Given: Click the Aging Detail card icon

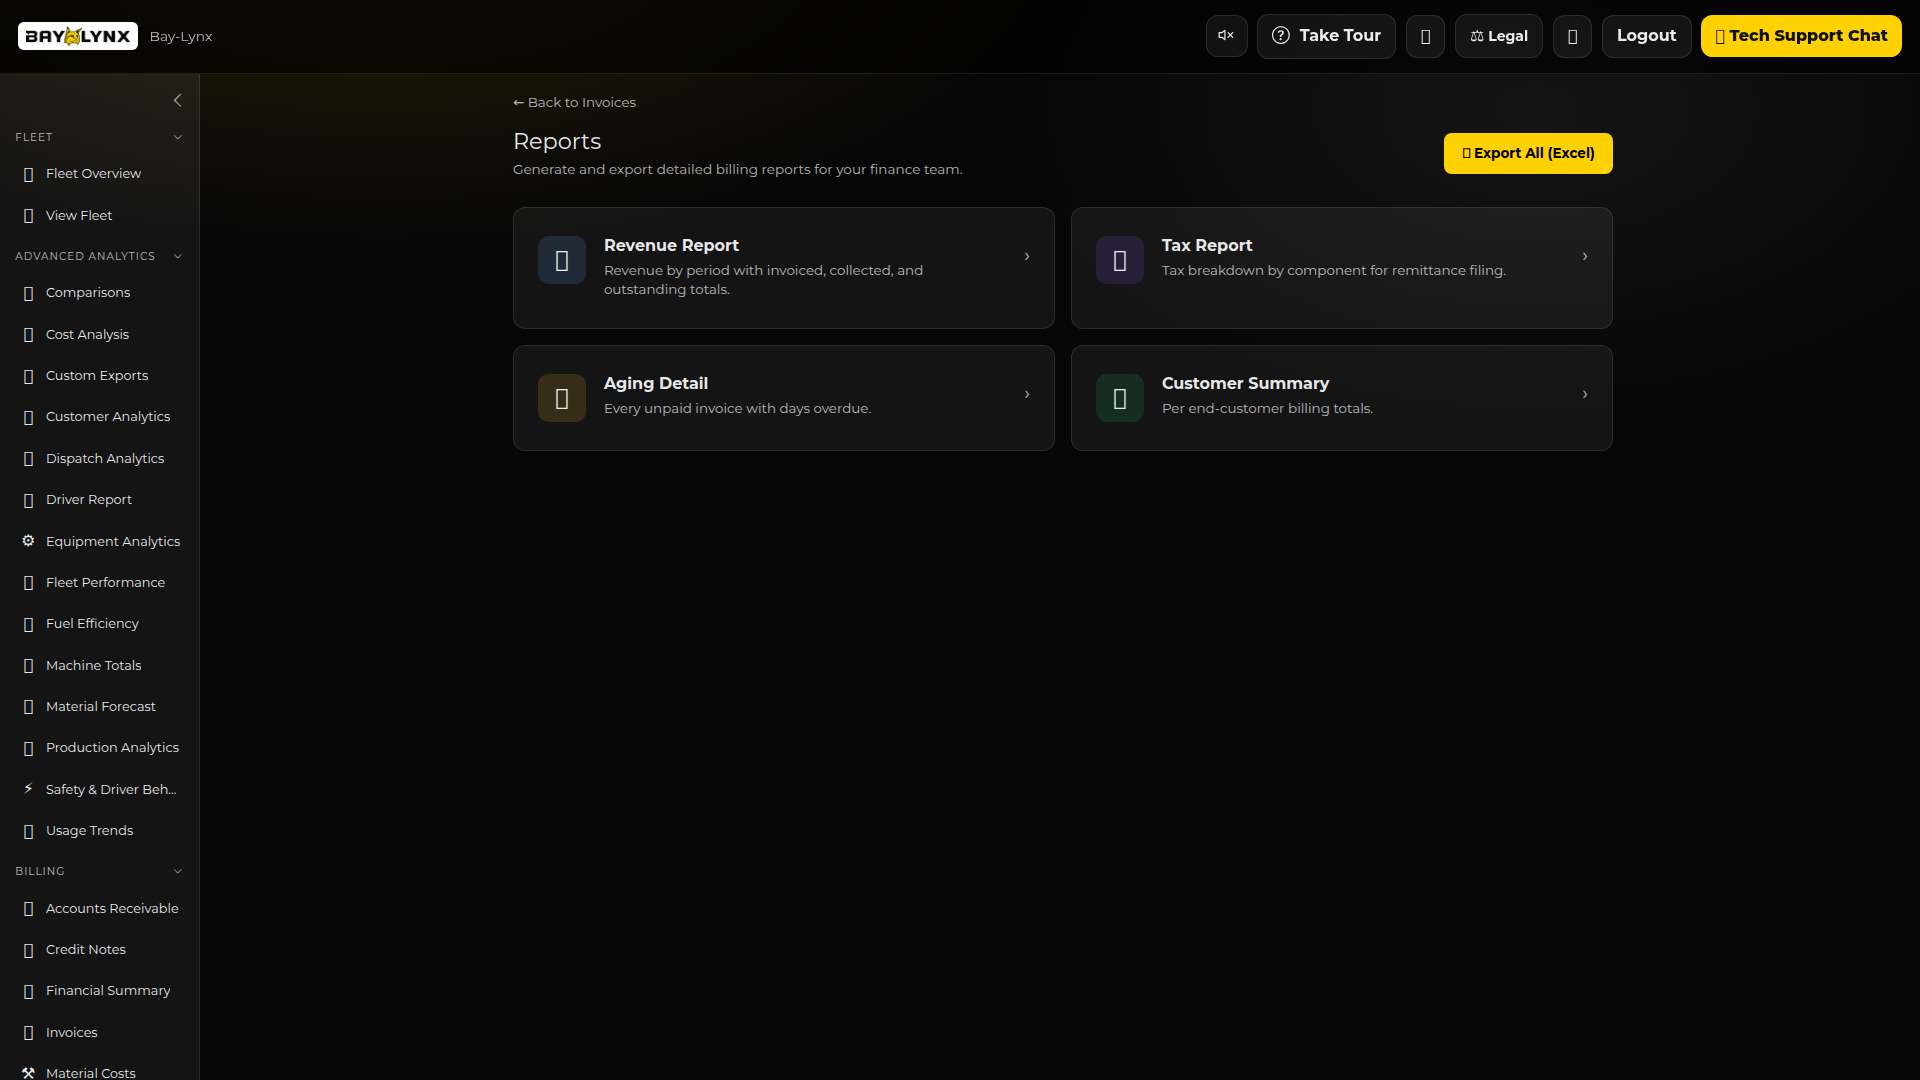Looking at the screenshot, I should point(562,399).
